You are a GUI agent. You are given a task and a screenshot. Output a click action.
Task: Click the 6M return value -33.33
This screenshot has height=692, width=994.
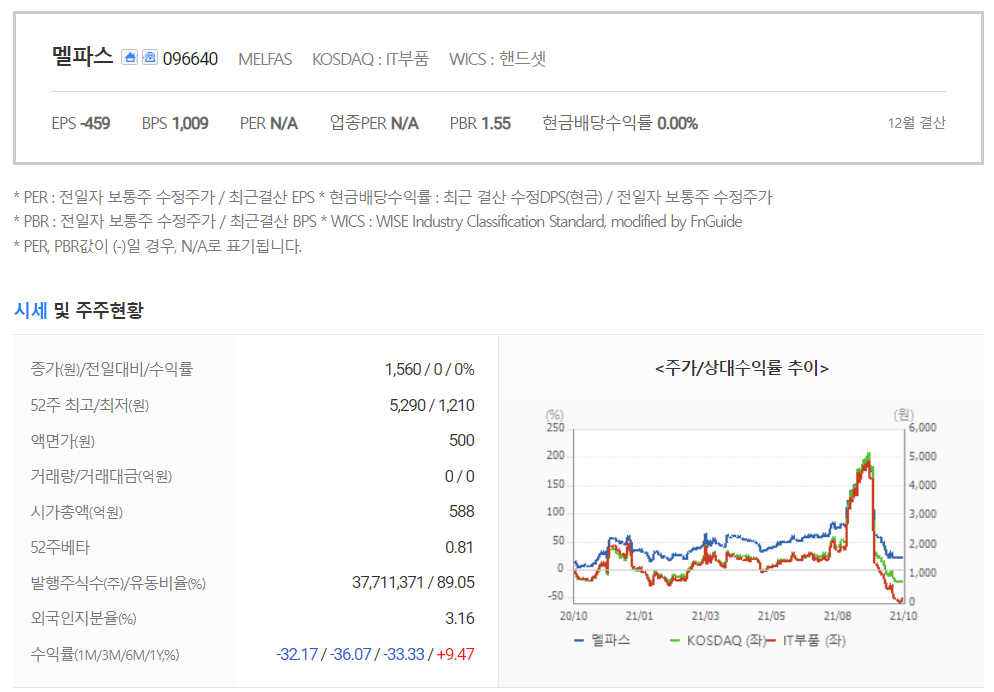click(x=403, y=654)
